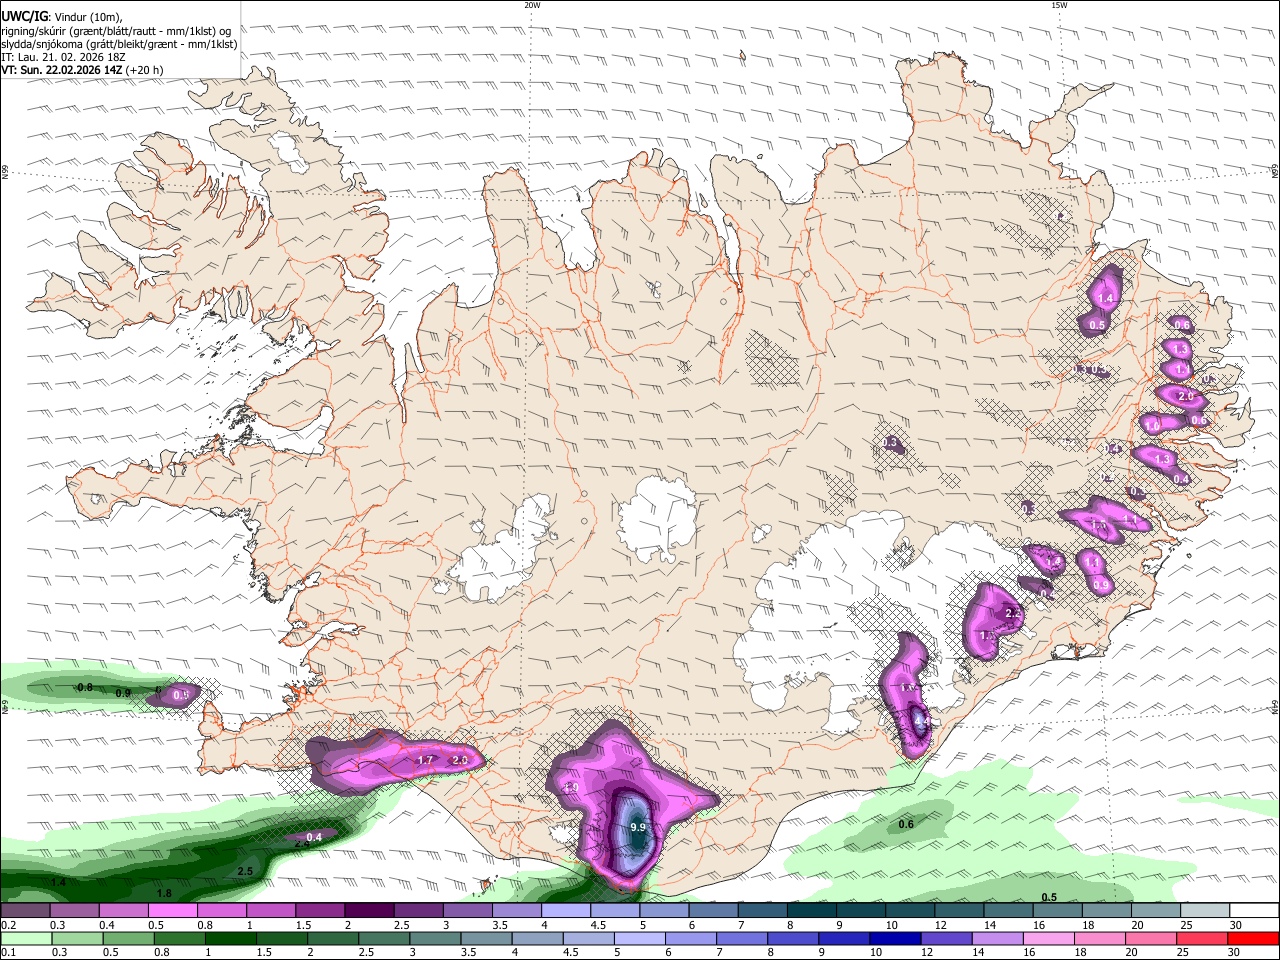
Task: Click the '1.7' value on the southwest peninsula
Action: point(425,760)
